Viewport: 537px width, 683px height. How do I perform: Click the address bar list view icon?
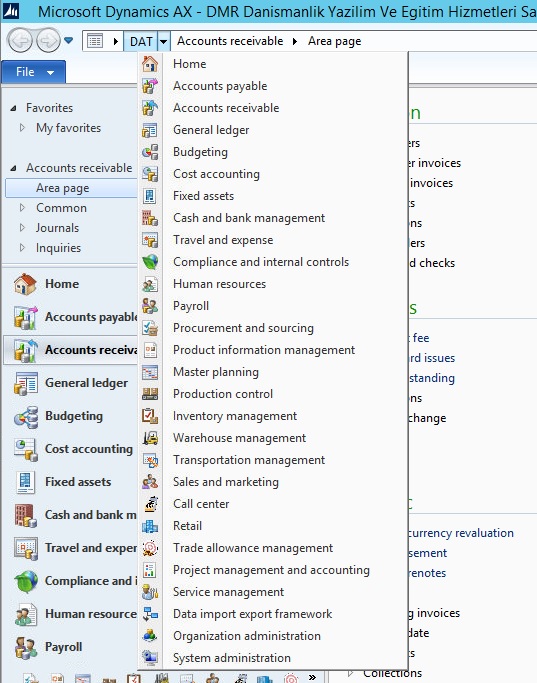click(x=95, y=41)
